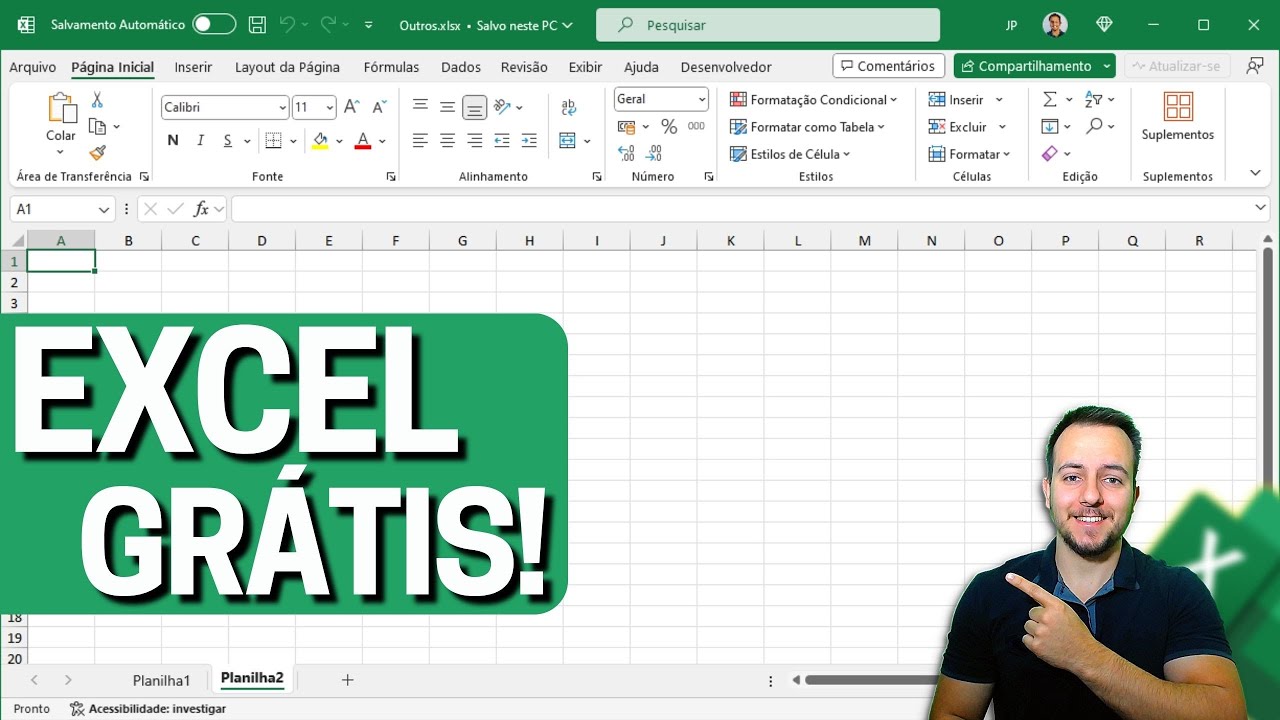Decrease indent
This screenshot has height=720, width=1280.
click(x=502, y=141)
